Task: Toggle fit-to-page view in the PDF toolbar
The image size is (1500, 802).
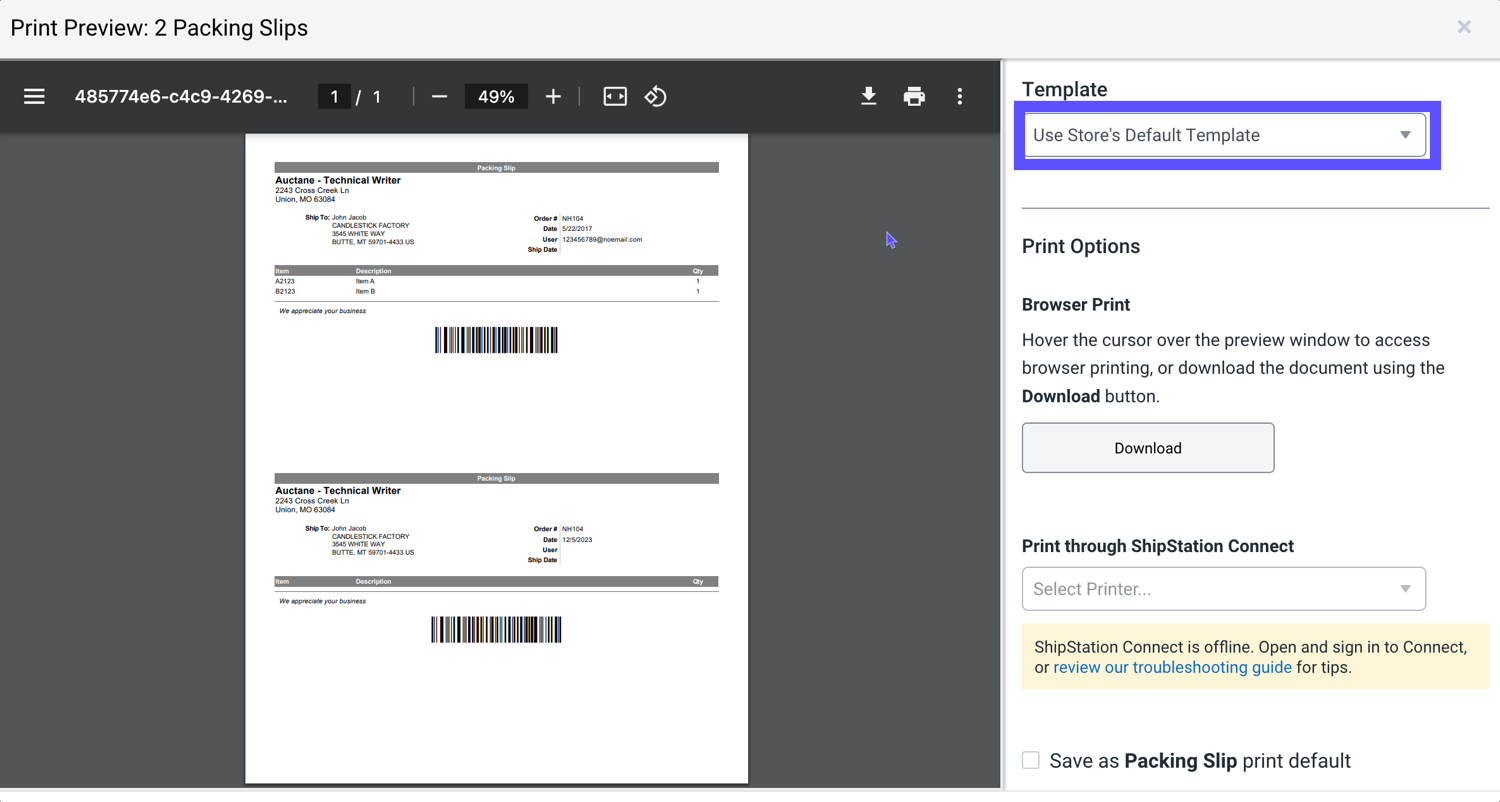Action: pyautogui.click(x=614, y=96)
